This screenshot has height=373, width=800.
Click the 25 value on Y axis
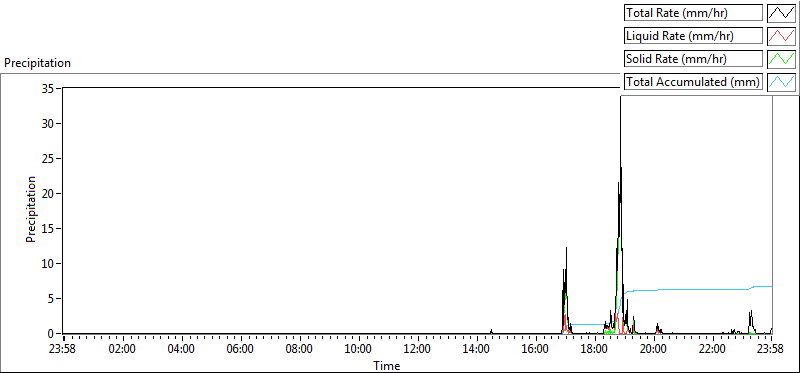[x=48, y=159]
